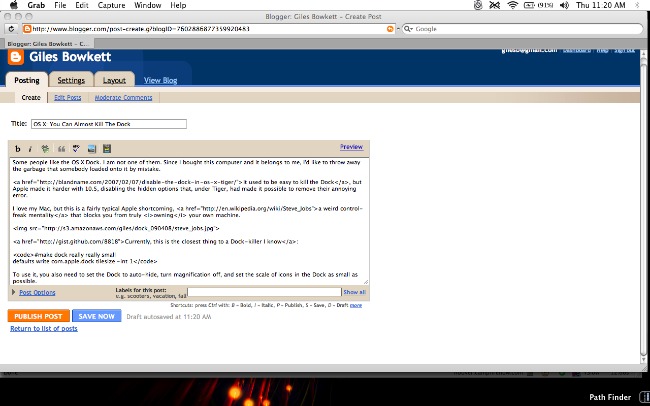
Task: Open the Capture menu
Action: (x=112, y=5)
